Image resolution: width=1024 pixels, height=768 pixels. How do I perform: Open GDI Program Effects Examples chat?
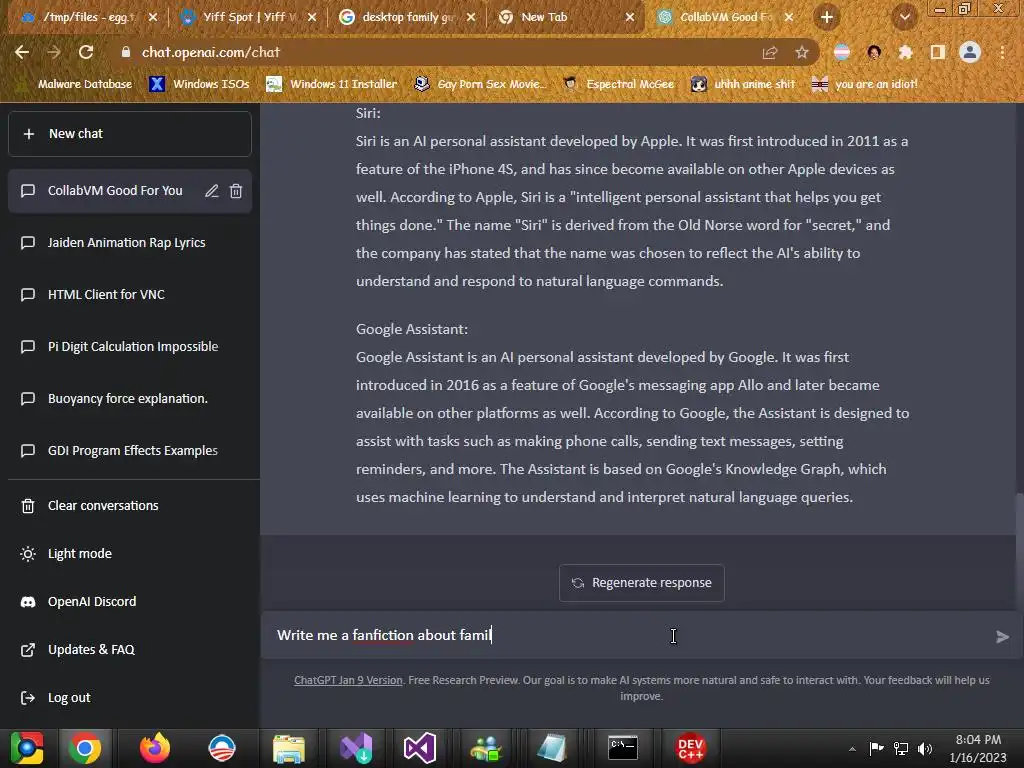point(131,451)
